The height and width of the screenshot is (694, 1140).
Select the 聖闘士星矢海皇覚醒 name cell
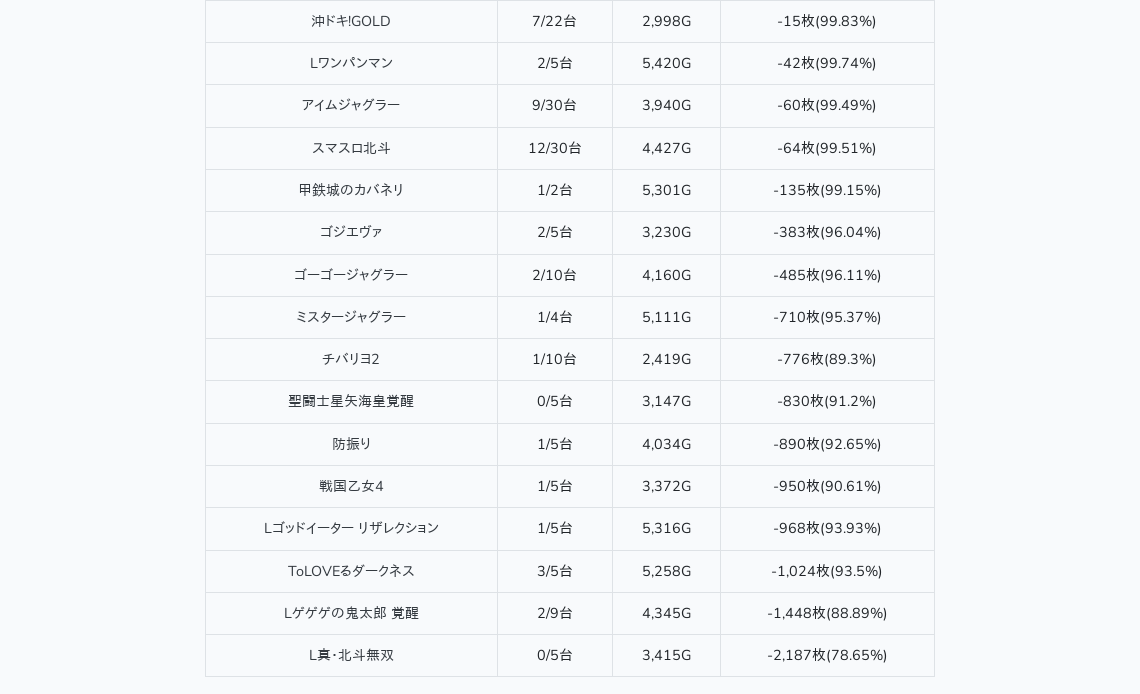click(x=351, y=402)
